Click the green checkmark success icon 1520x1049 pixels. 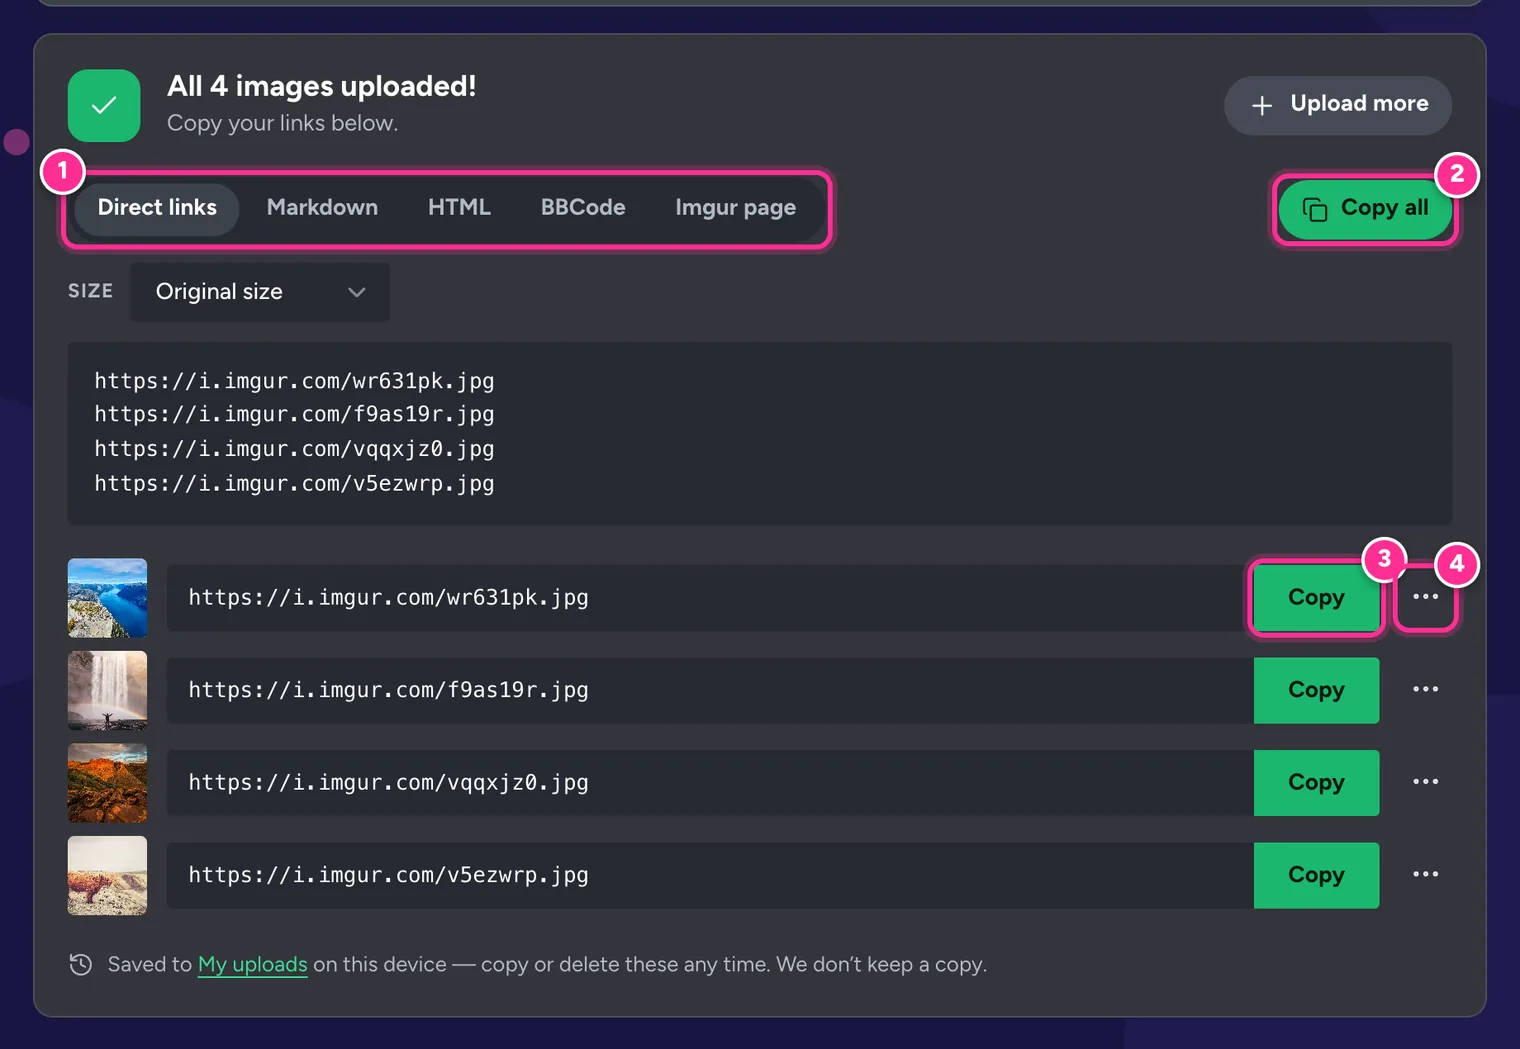click(x=104, y=105)
